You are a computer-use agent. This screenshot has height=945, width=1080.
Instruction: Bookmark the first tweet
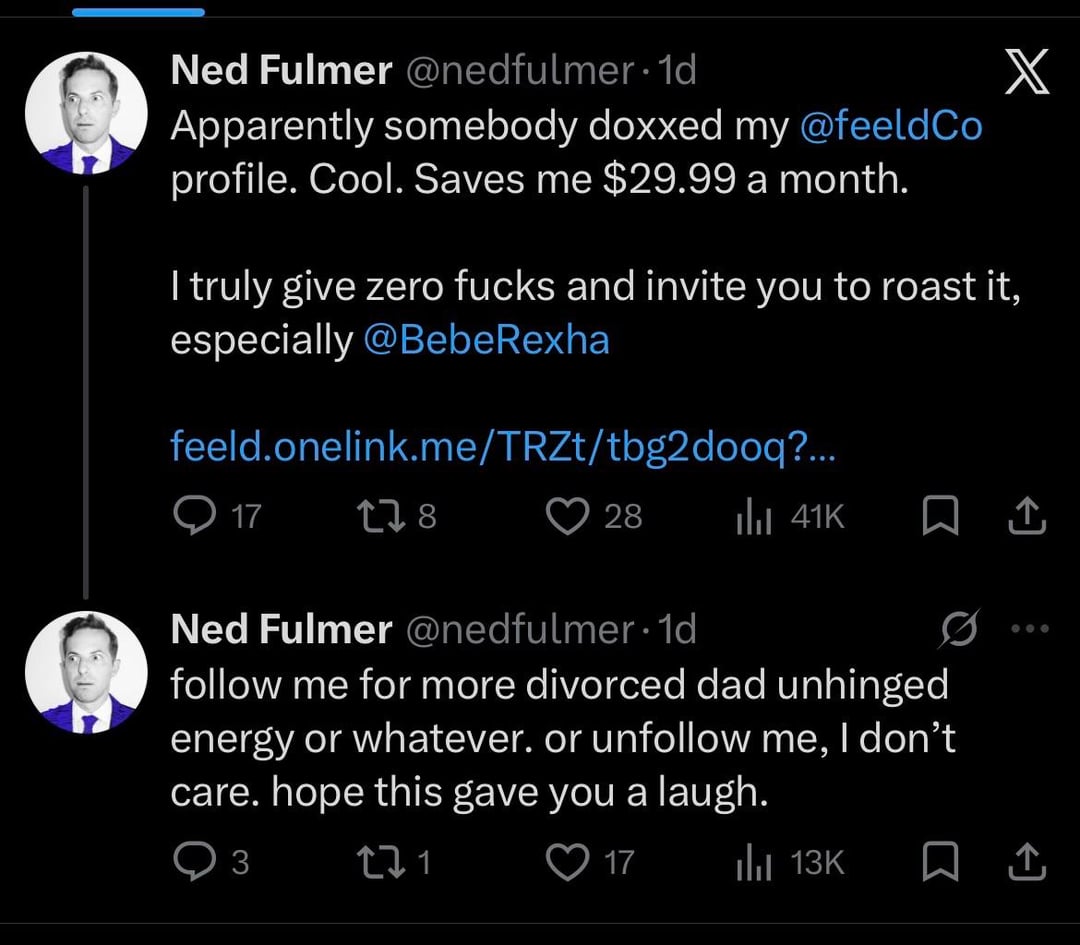click(940, 516)
